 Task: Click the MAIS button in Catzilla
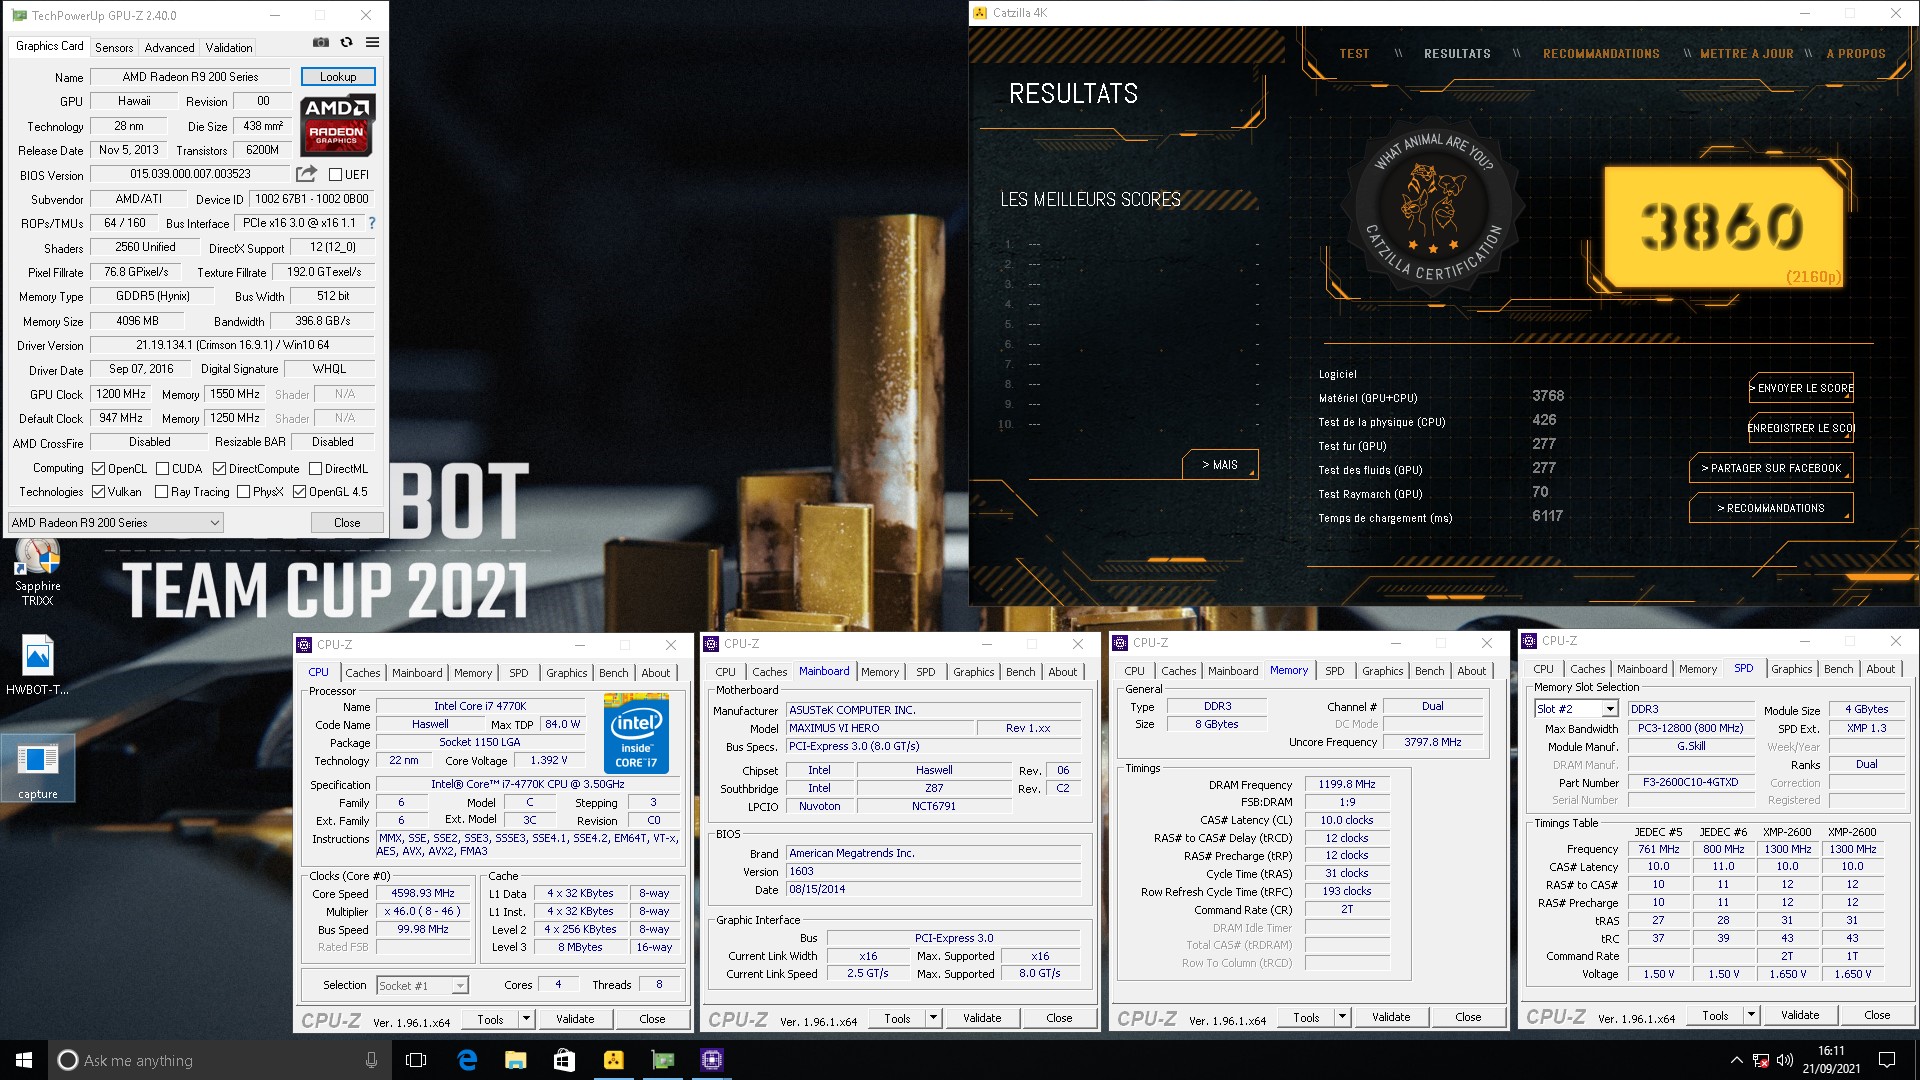[1219, 465]
